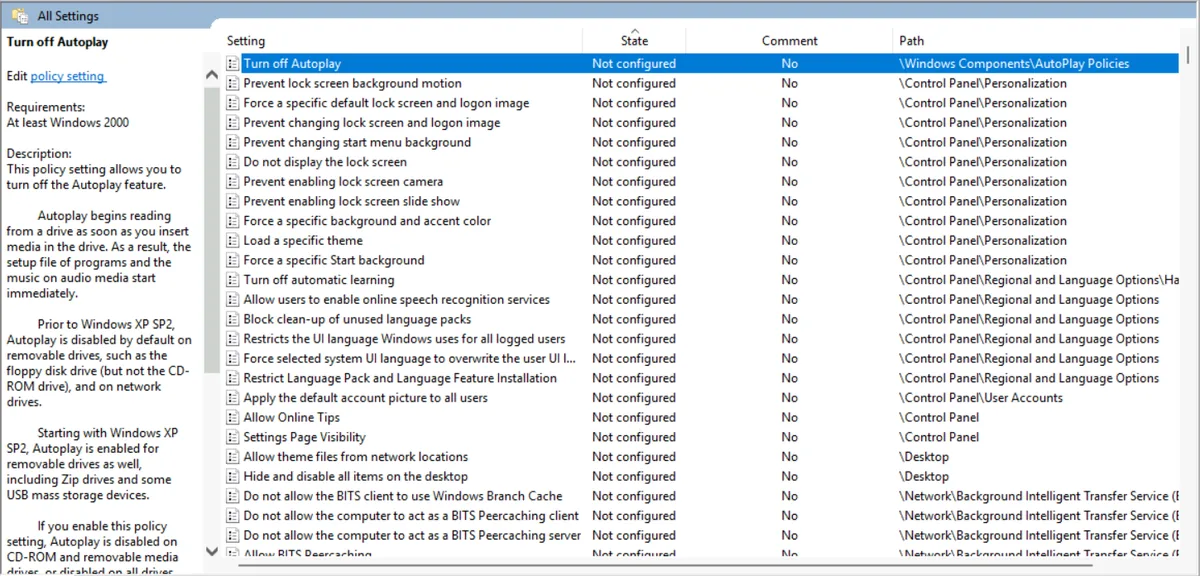
Task: Click policy icon beside Turn off Autoplay
Action: point(232,63)
